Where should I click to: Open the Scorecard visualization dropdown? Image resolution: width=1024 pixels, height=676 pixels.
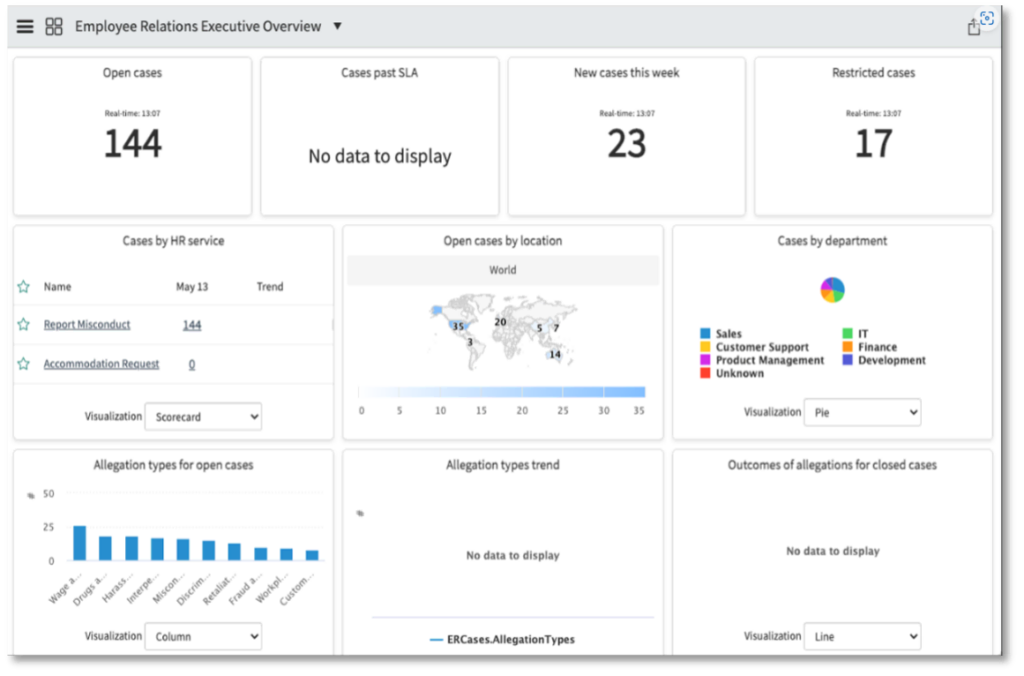[x=203, y=417]
